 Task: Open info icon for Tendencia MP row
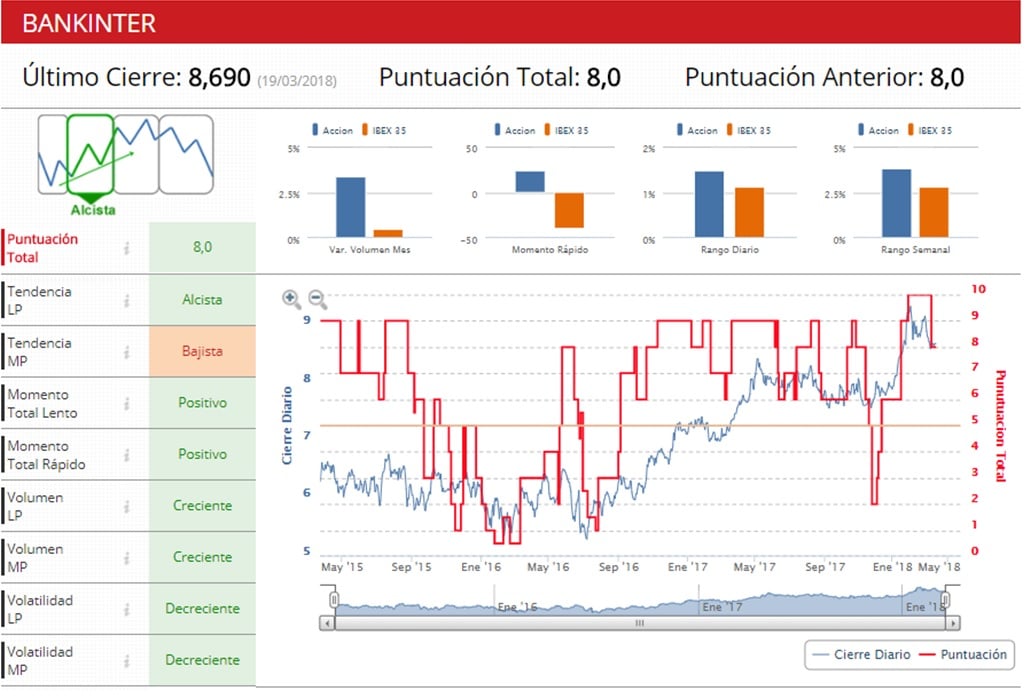coord(126,352)
